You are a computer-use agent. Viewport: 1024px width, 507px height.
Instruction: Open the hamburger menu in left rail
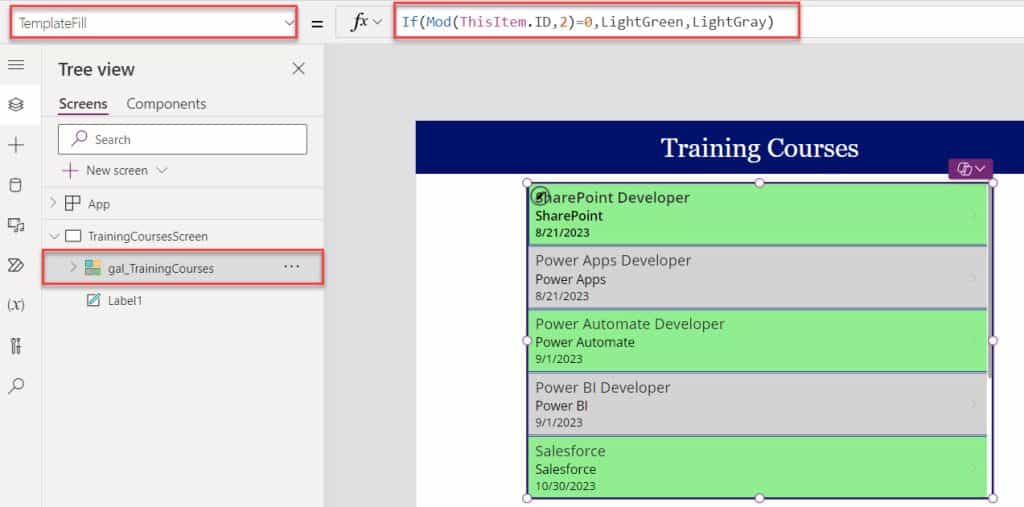coord(16,65)
